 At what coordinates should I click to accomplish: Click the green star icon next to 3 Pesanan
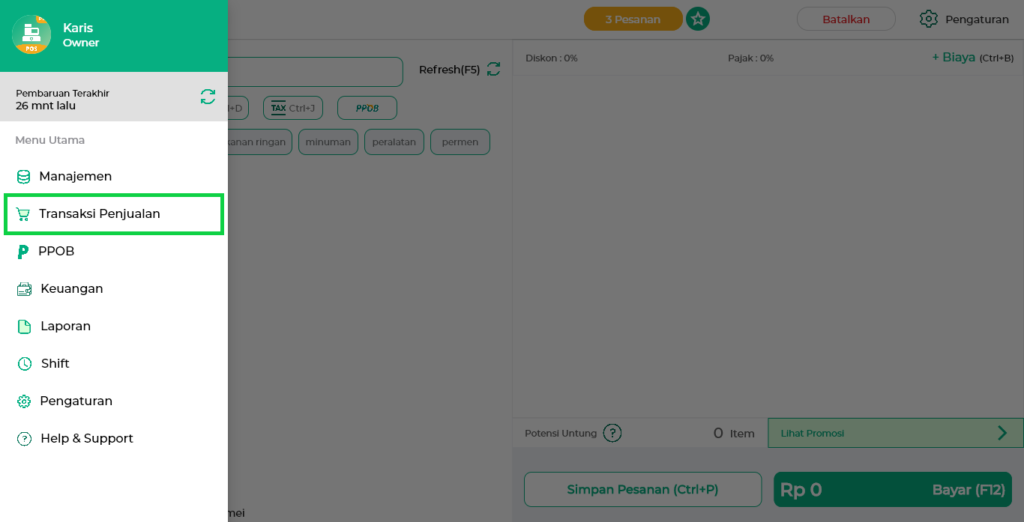(698, 19)
